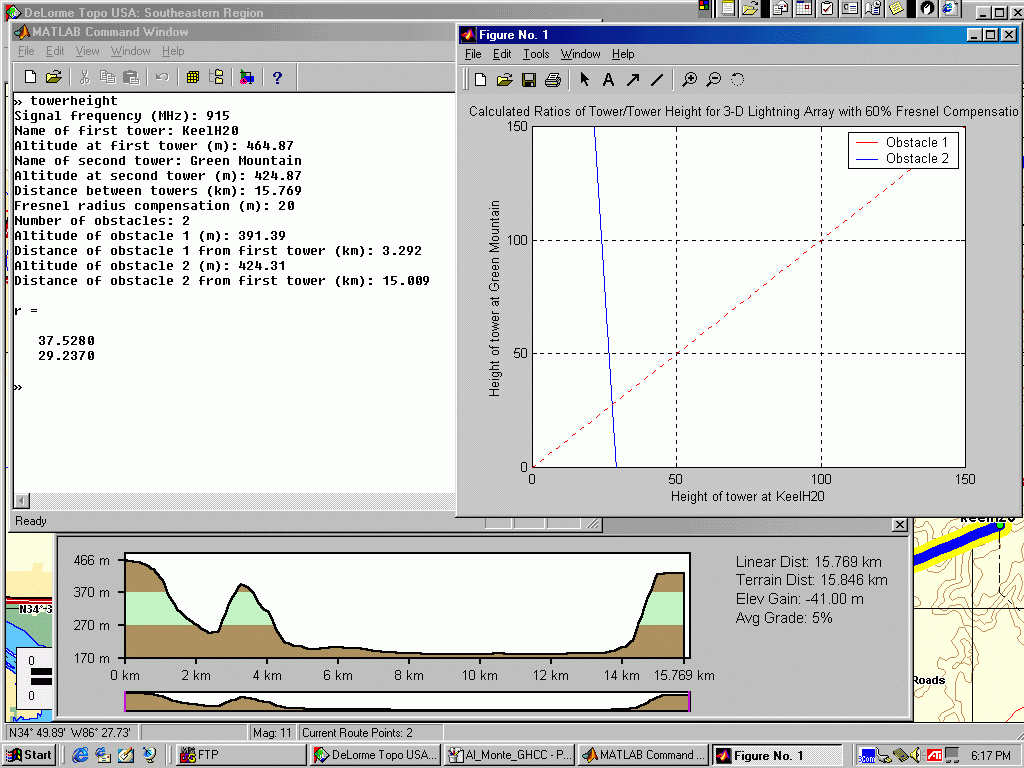
Task: Launch Internet Explorer from quick launch
Action: point(80,755)
